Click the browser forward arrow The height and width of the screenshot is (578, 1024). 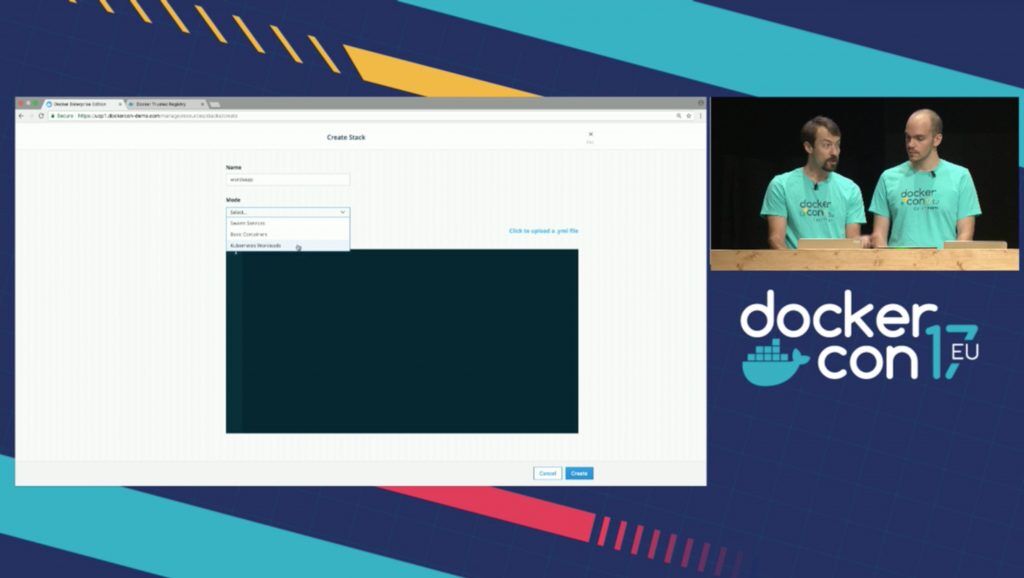tap(31, 116)
